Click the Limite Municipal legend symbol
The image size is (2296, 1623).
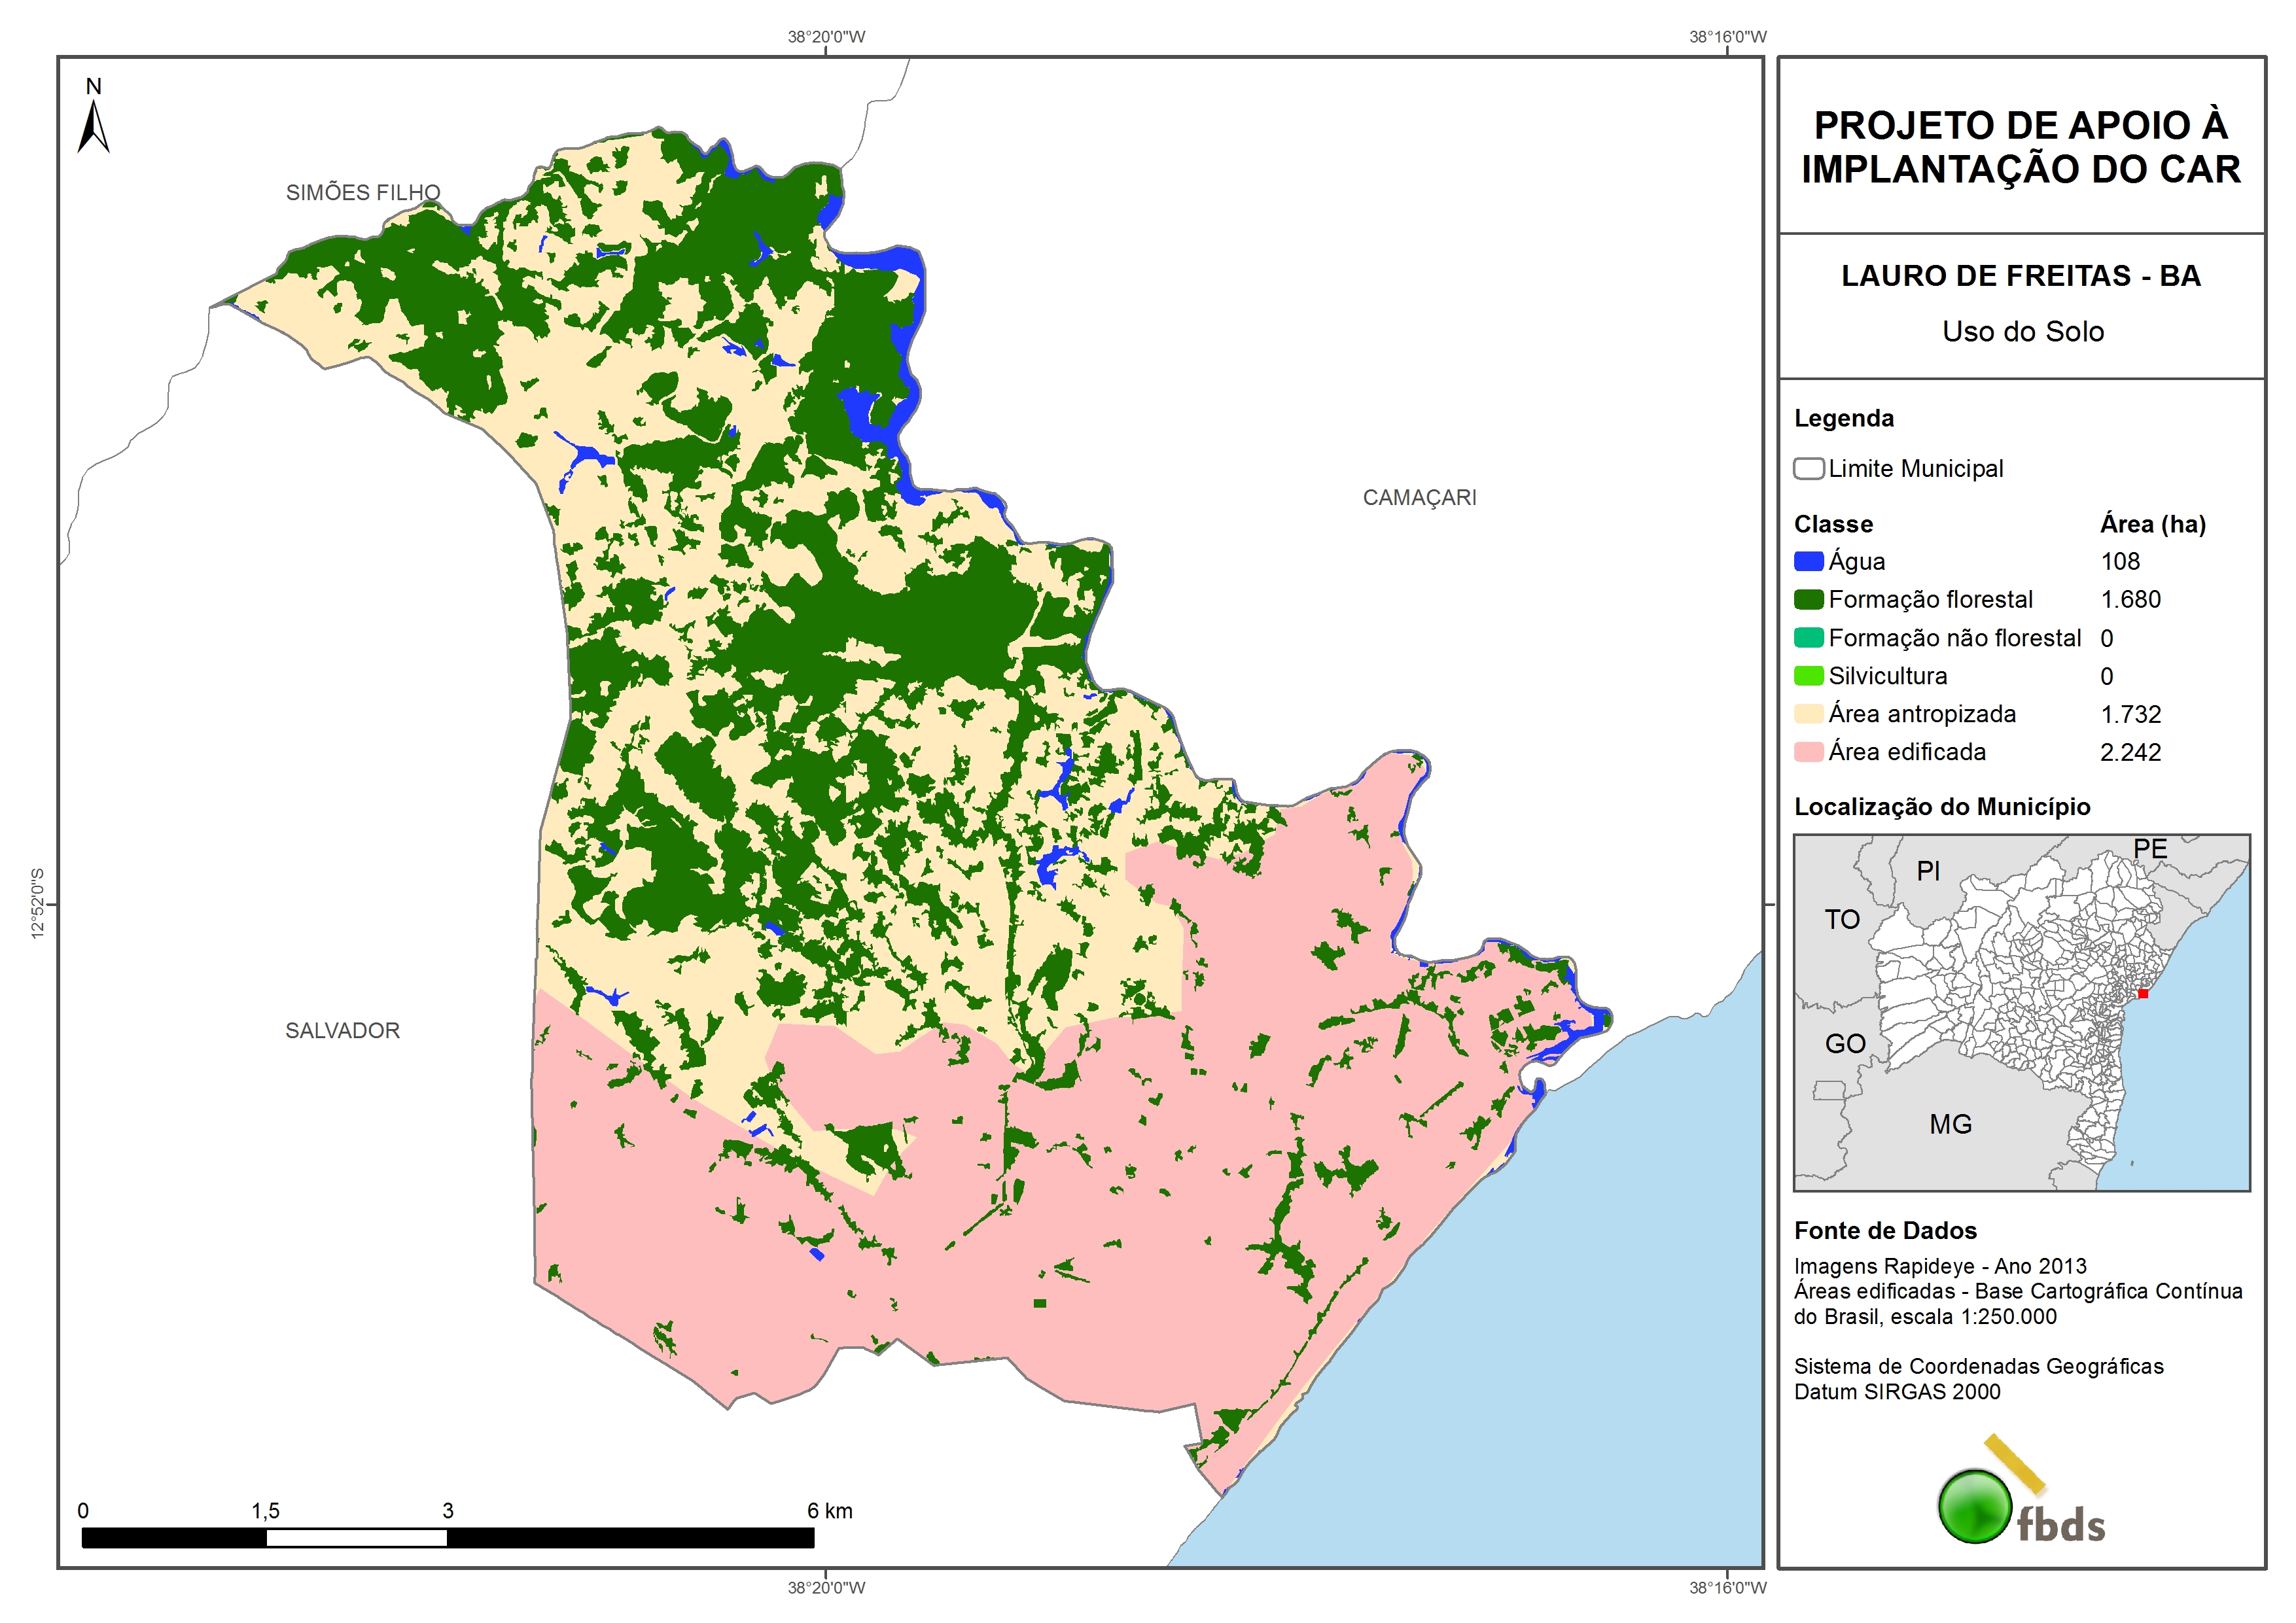pyautogui.click(x=1808, y=469)
